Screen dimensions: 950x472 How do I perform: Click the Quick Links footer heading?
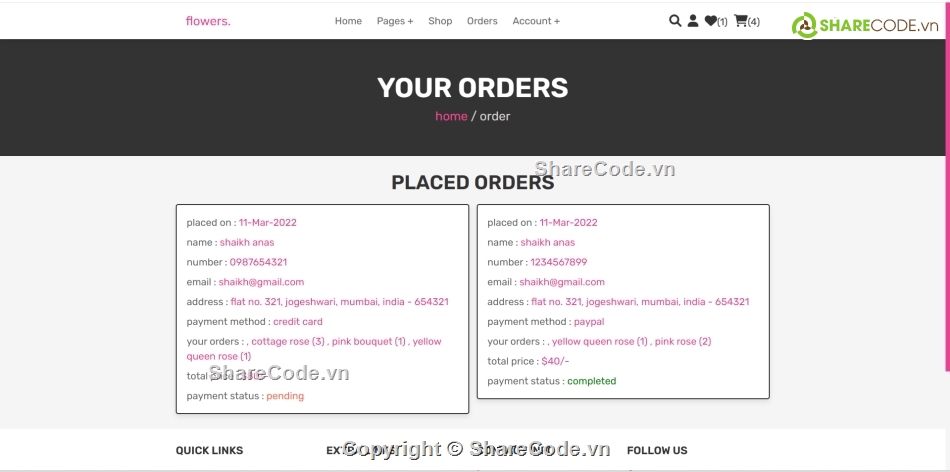point(209,451)
